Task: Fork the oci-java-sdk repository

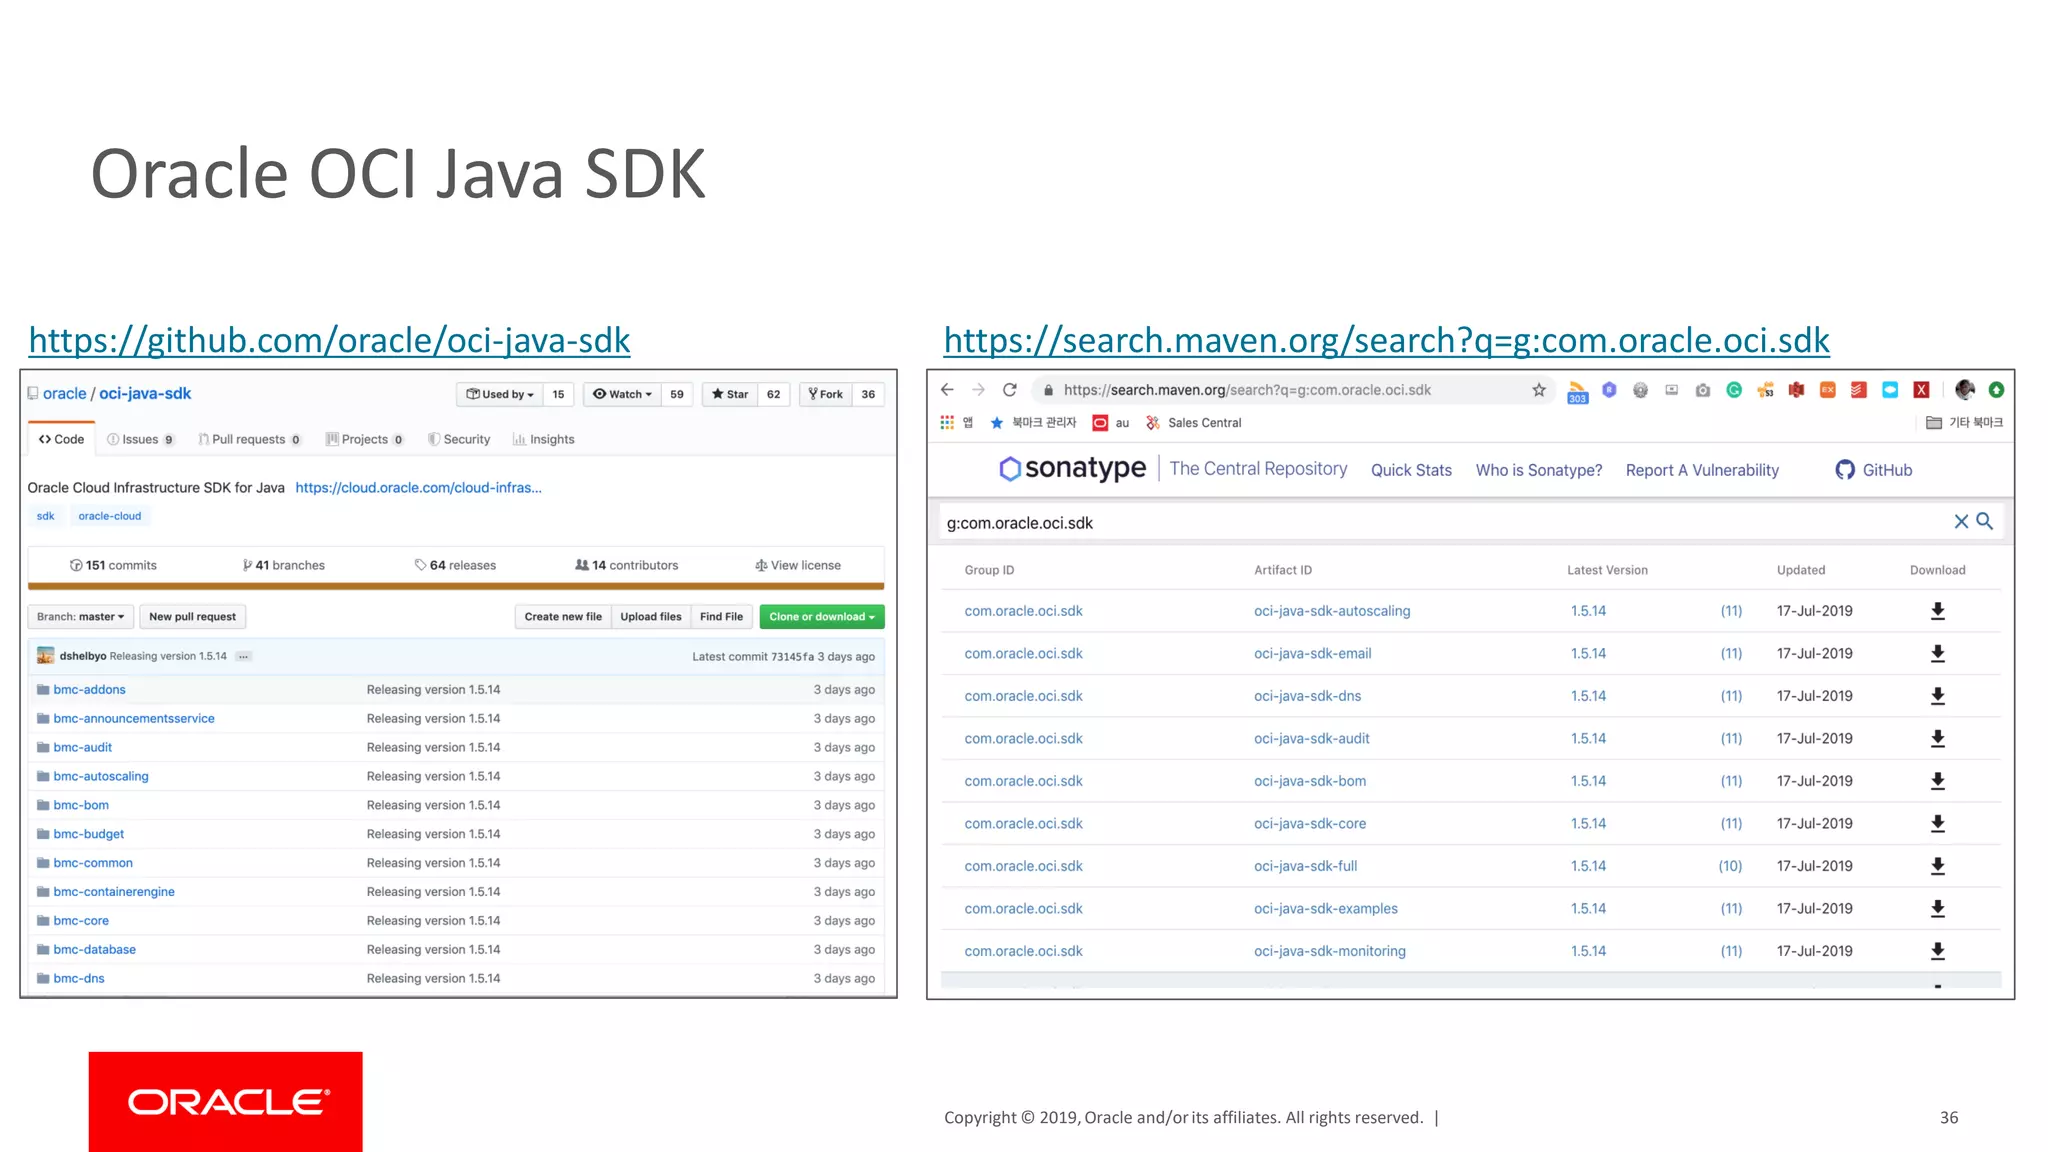Action: (826, 394)
